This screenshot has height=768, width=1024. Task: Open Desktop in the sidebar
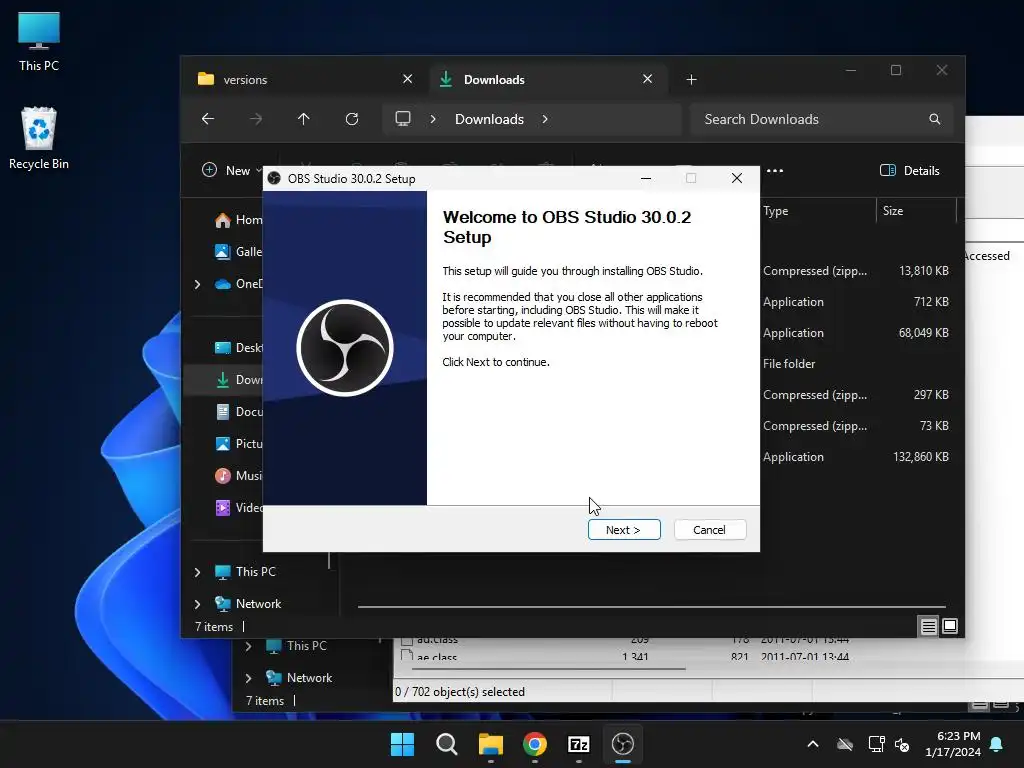(238, 348)
